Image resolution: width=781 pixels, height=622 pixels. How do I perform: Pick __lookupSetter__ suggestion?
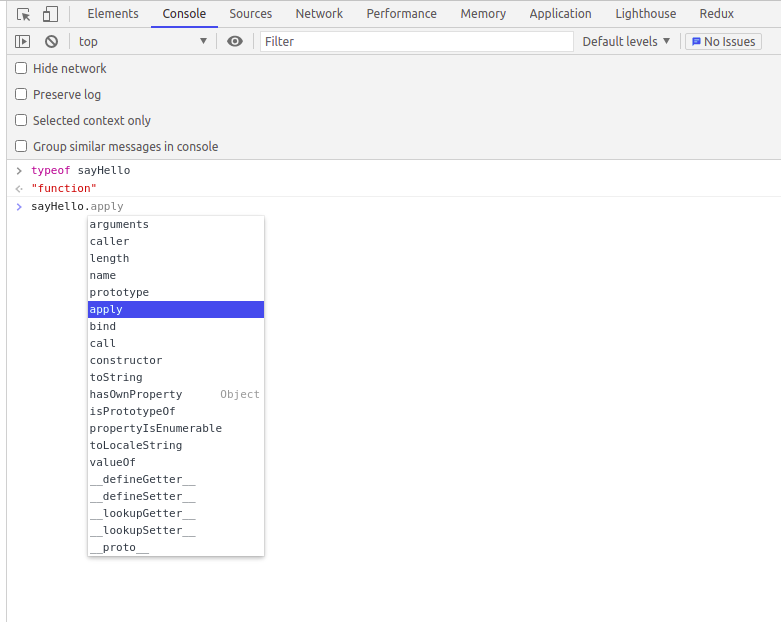click(176, 530)
